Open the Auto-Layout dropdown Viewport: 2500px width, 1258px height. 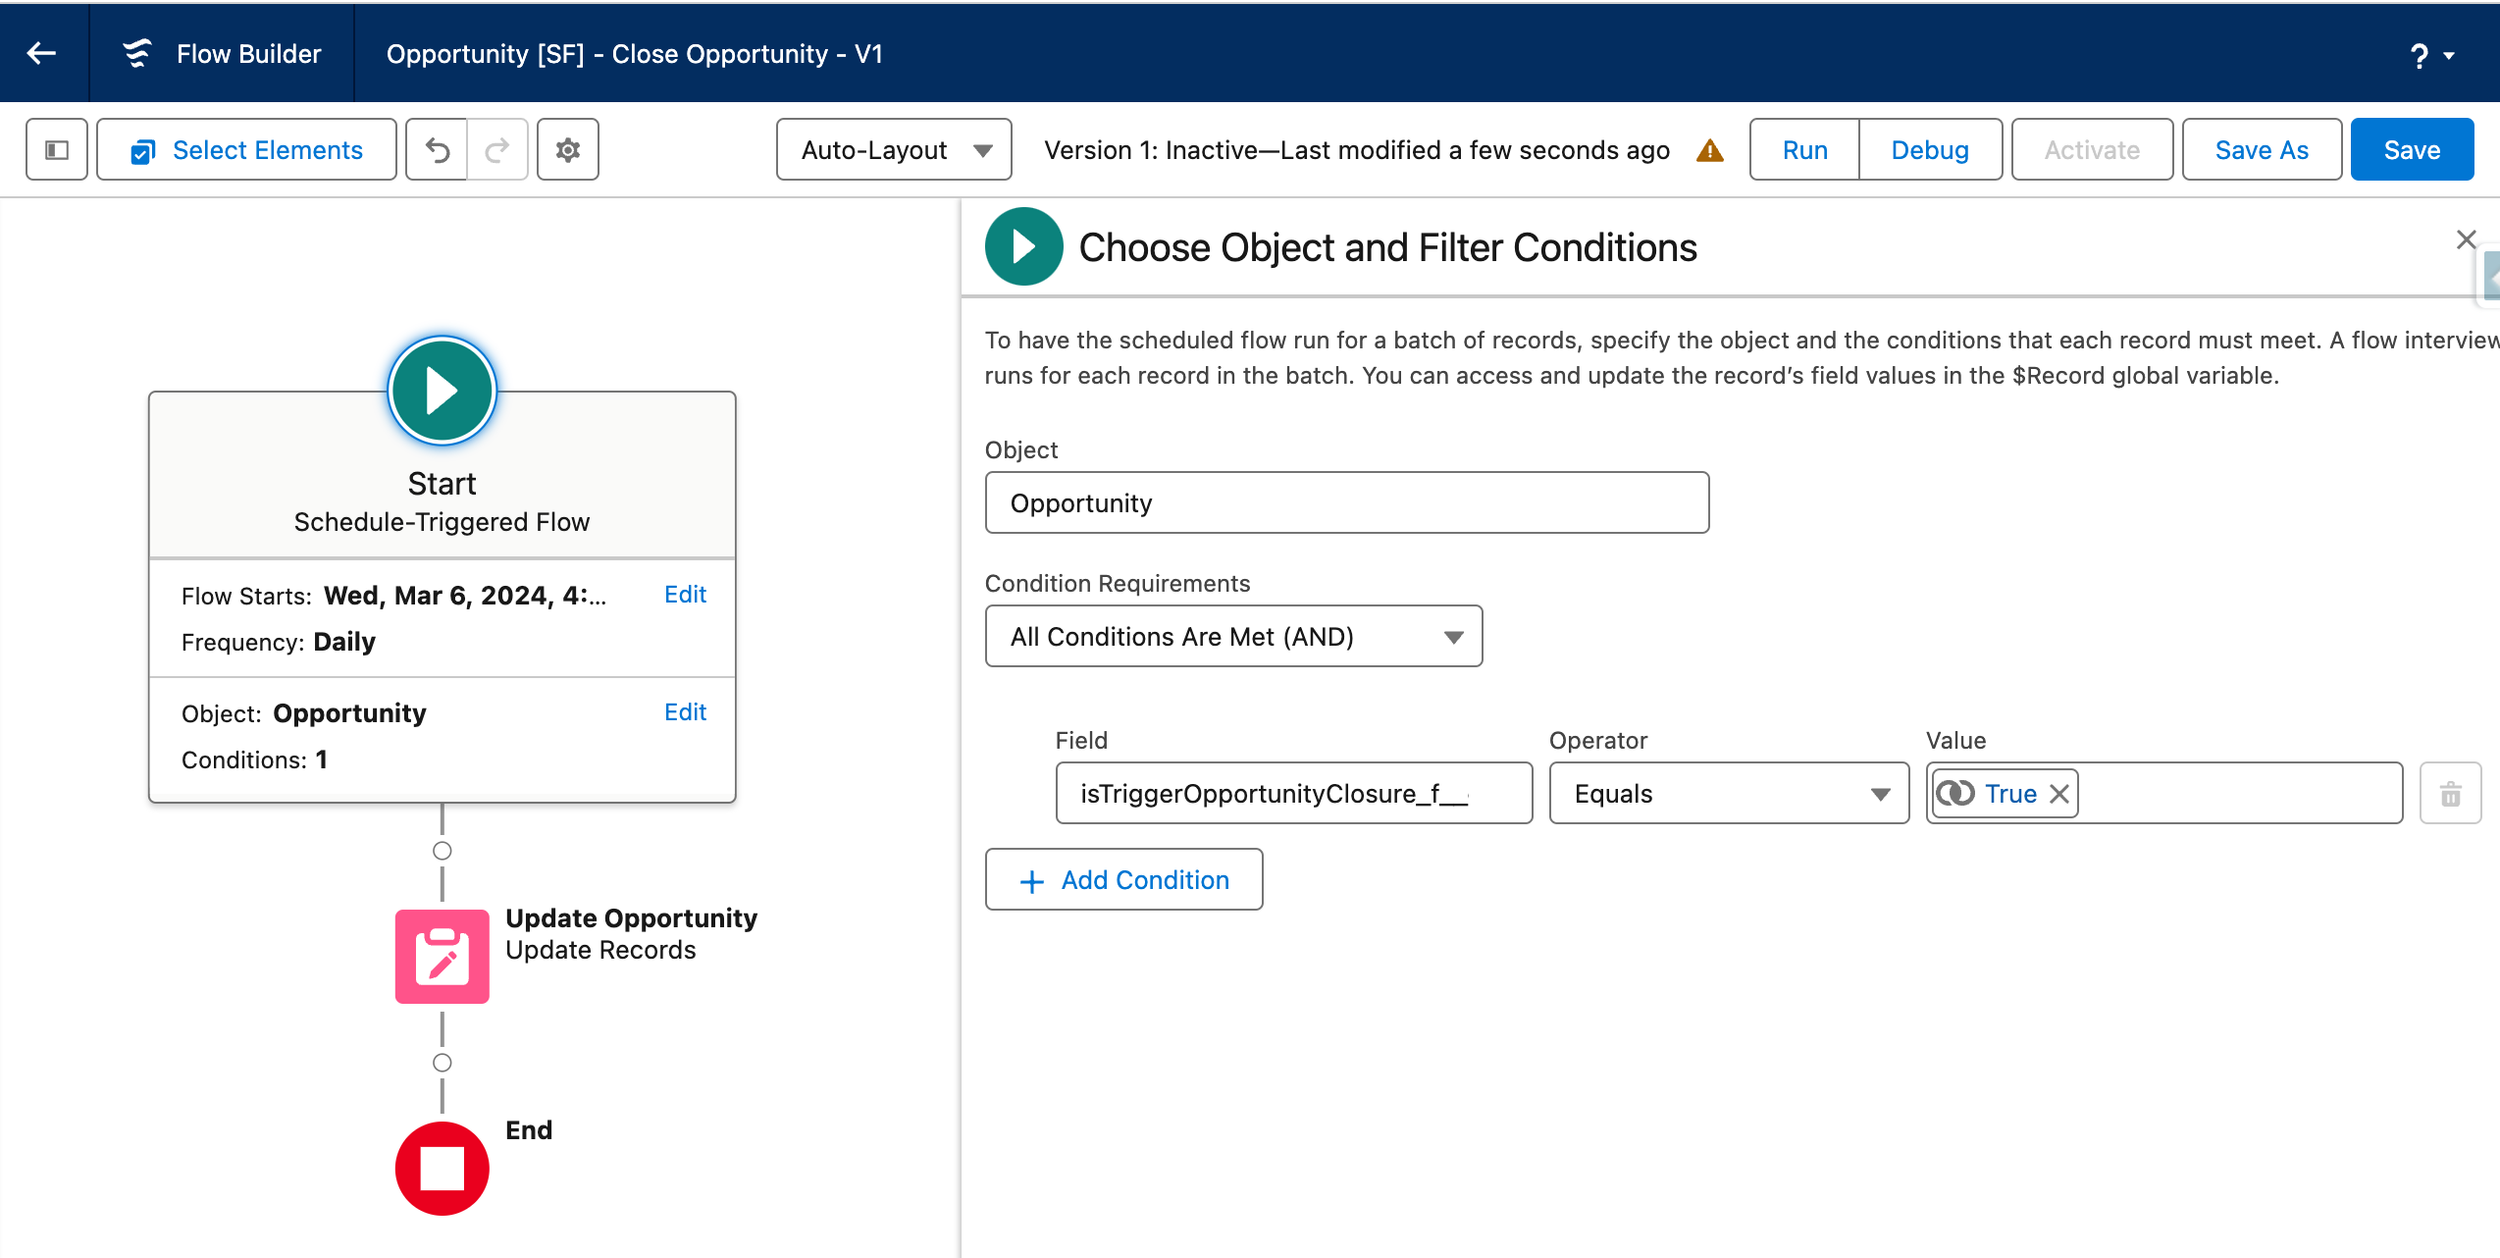point(893,150)
